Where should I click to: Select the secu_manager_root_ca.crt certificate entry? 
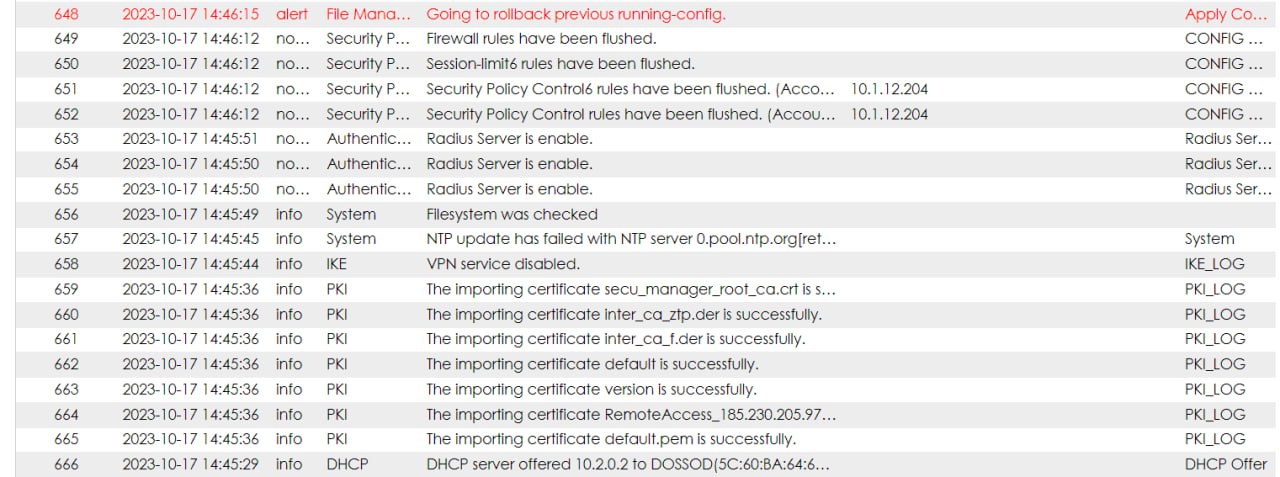[x=630, y=289]
